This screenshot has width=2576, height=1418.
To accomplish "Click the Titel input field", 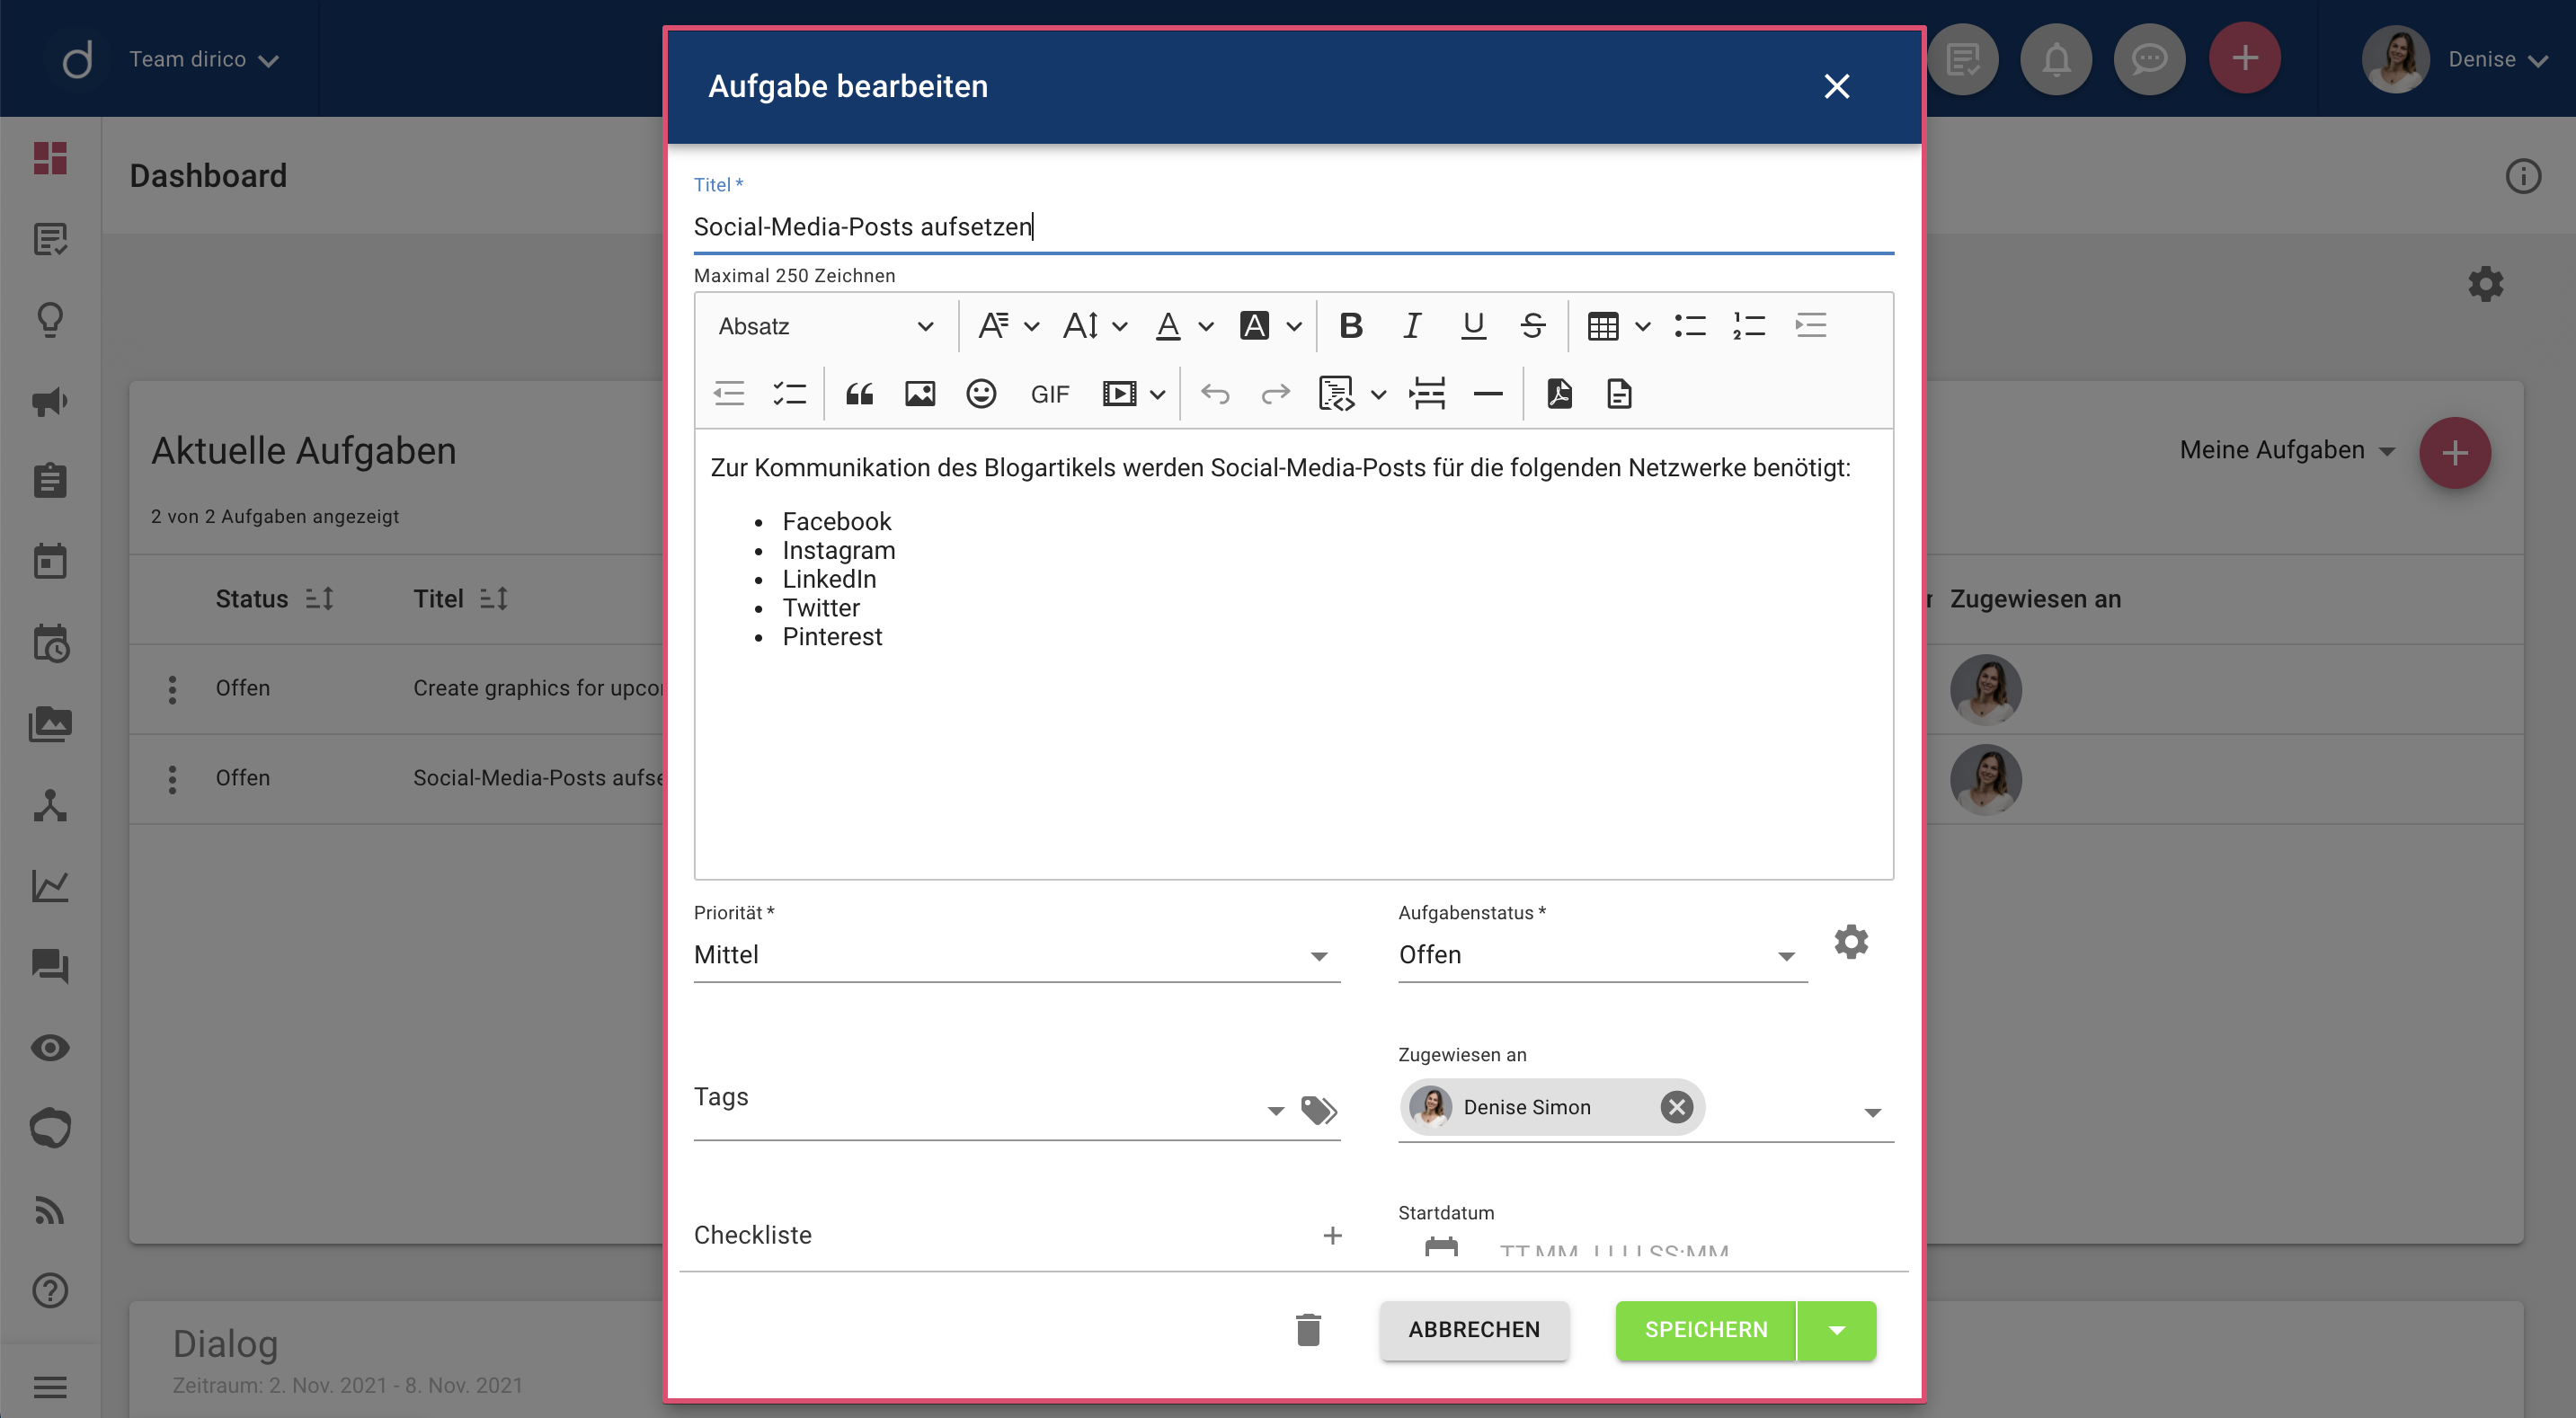I will (1294, 227).
